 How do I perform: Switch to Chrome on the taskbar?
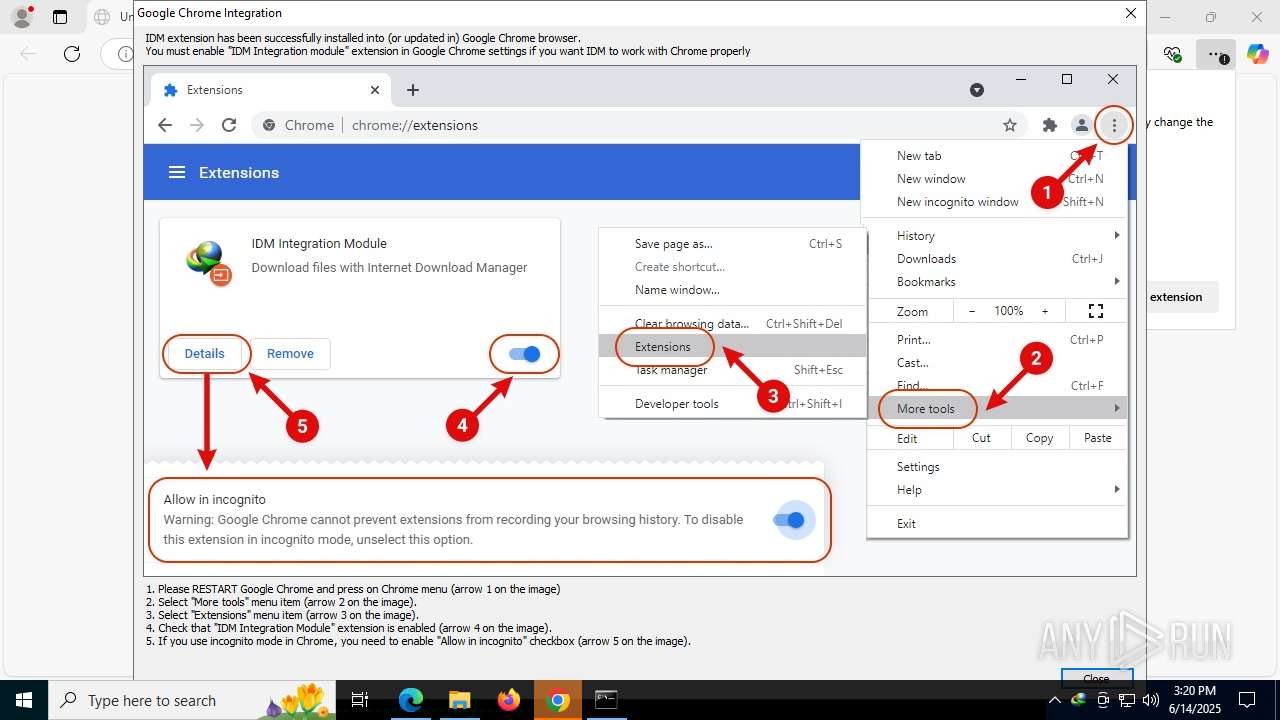tap(558, 700)
